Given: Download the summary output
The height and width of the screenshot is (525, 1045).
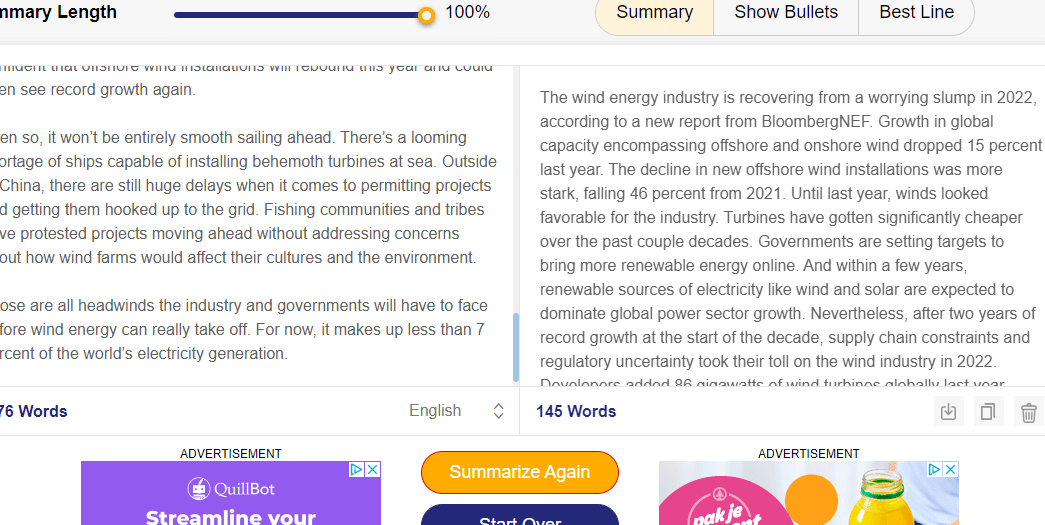Looking at the screenshot, I should click(949, 411).
